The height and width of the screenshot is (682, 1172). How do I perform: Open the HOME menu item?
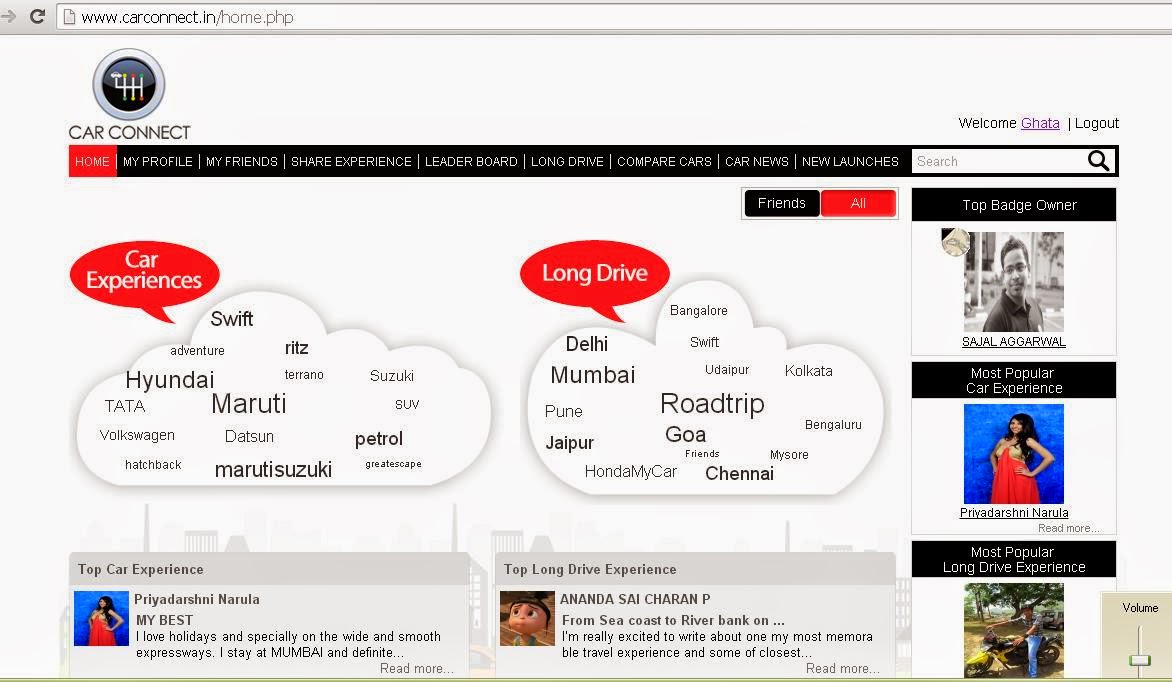pyautogui.click(x=92, y=162)
